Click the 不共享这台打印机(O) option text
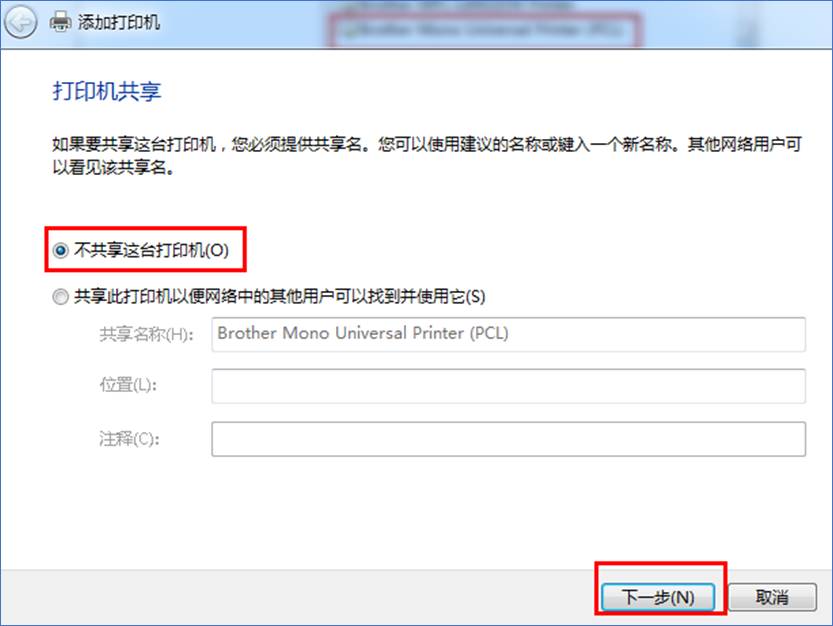 click(151, 250)
